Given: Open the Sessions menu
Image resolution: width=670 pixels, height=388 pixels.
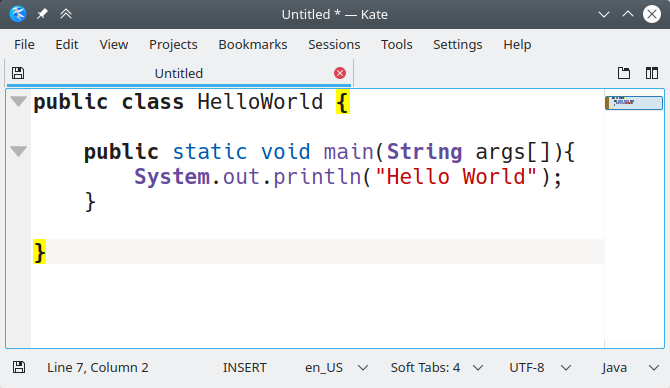Looking at the screenshot, I should pos(334,44).
